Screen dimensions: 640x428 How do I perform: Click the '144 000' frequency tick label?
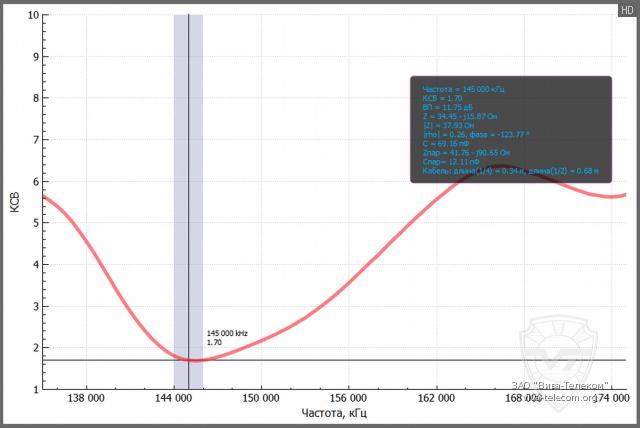(173, 398)
